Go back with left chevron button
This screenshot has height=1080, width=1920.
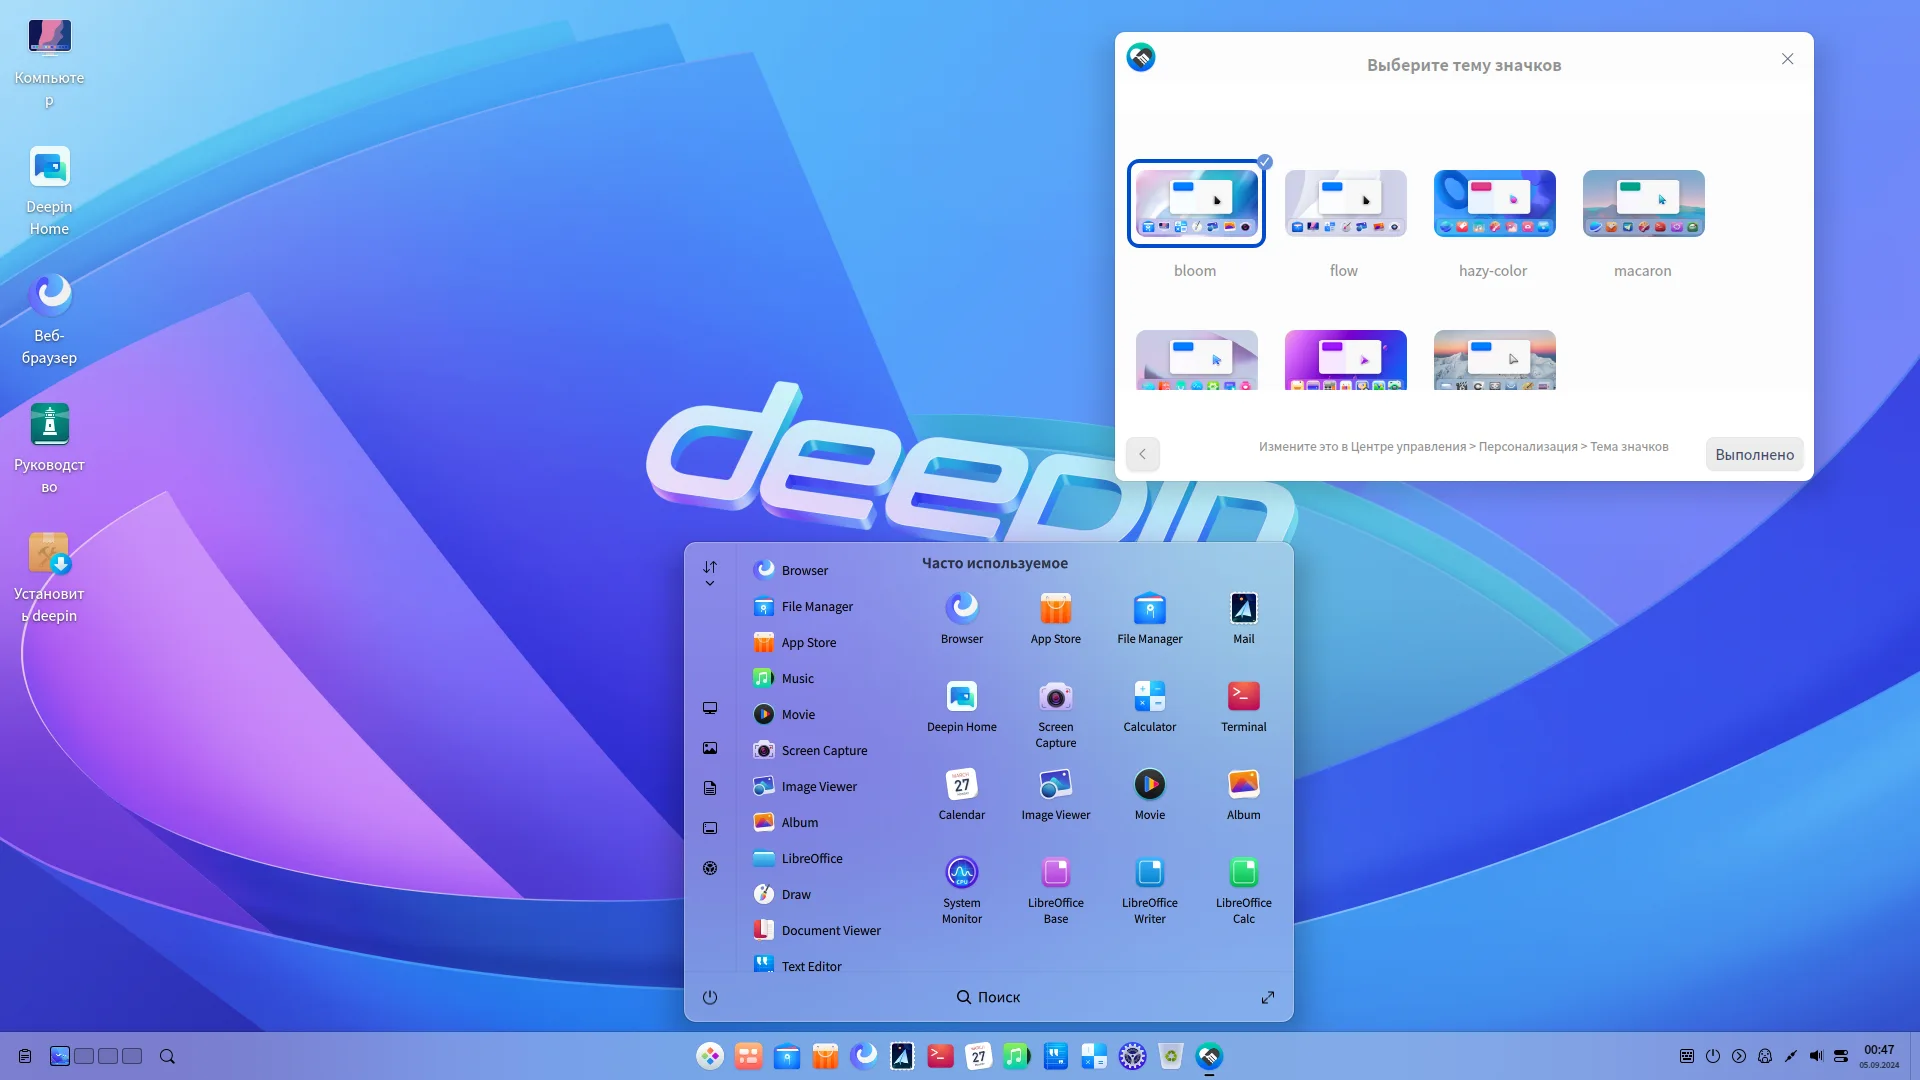click(1142, 454)
